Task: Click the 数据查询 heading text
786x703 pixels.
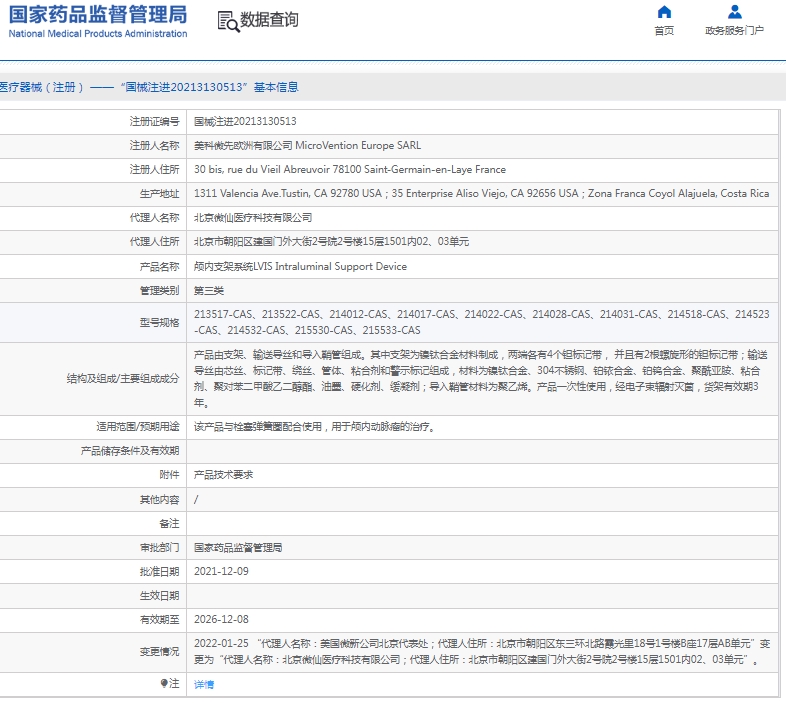Action: click(x=269, y=20)
